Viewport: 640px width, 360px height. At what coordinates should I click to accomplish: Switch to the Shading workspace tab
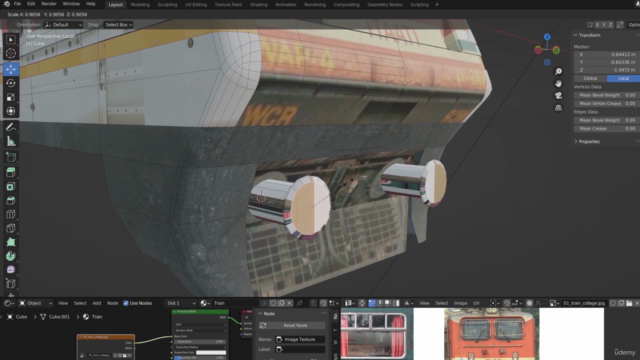[x=259, y=4]
